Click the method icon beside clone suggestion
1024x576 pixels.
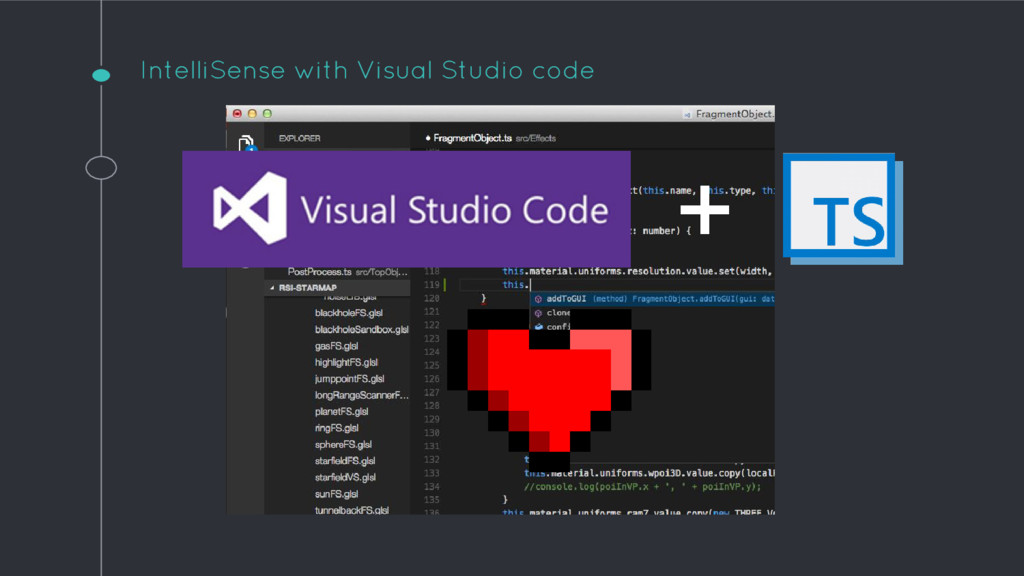tap(538, 313)
